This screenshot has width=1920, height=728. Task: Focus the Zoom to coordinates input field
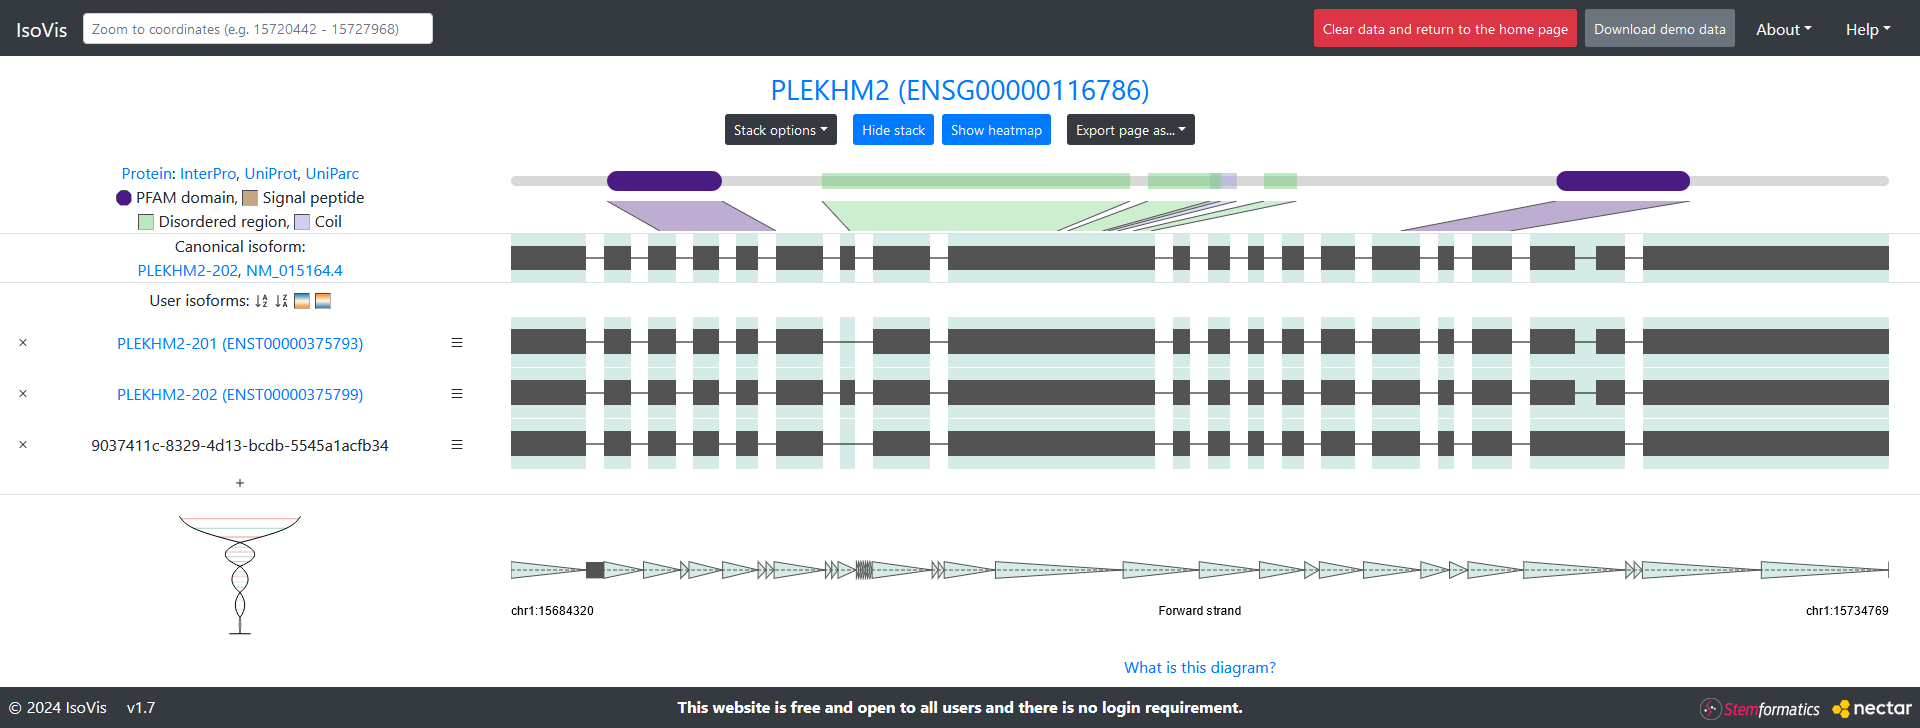click(x=258, y=29)
